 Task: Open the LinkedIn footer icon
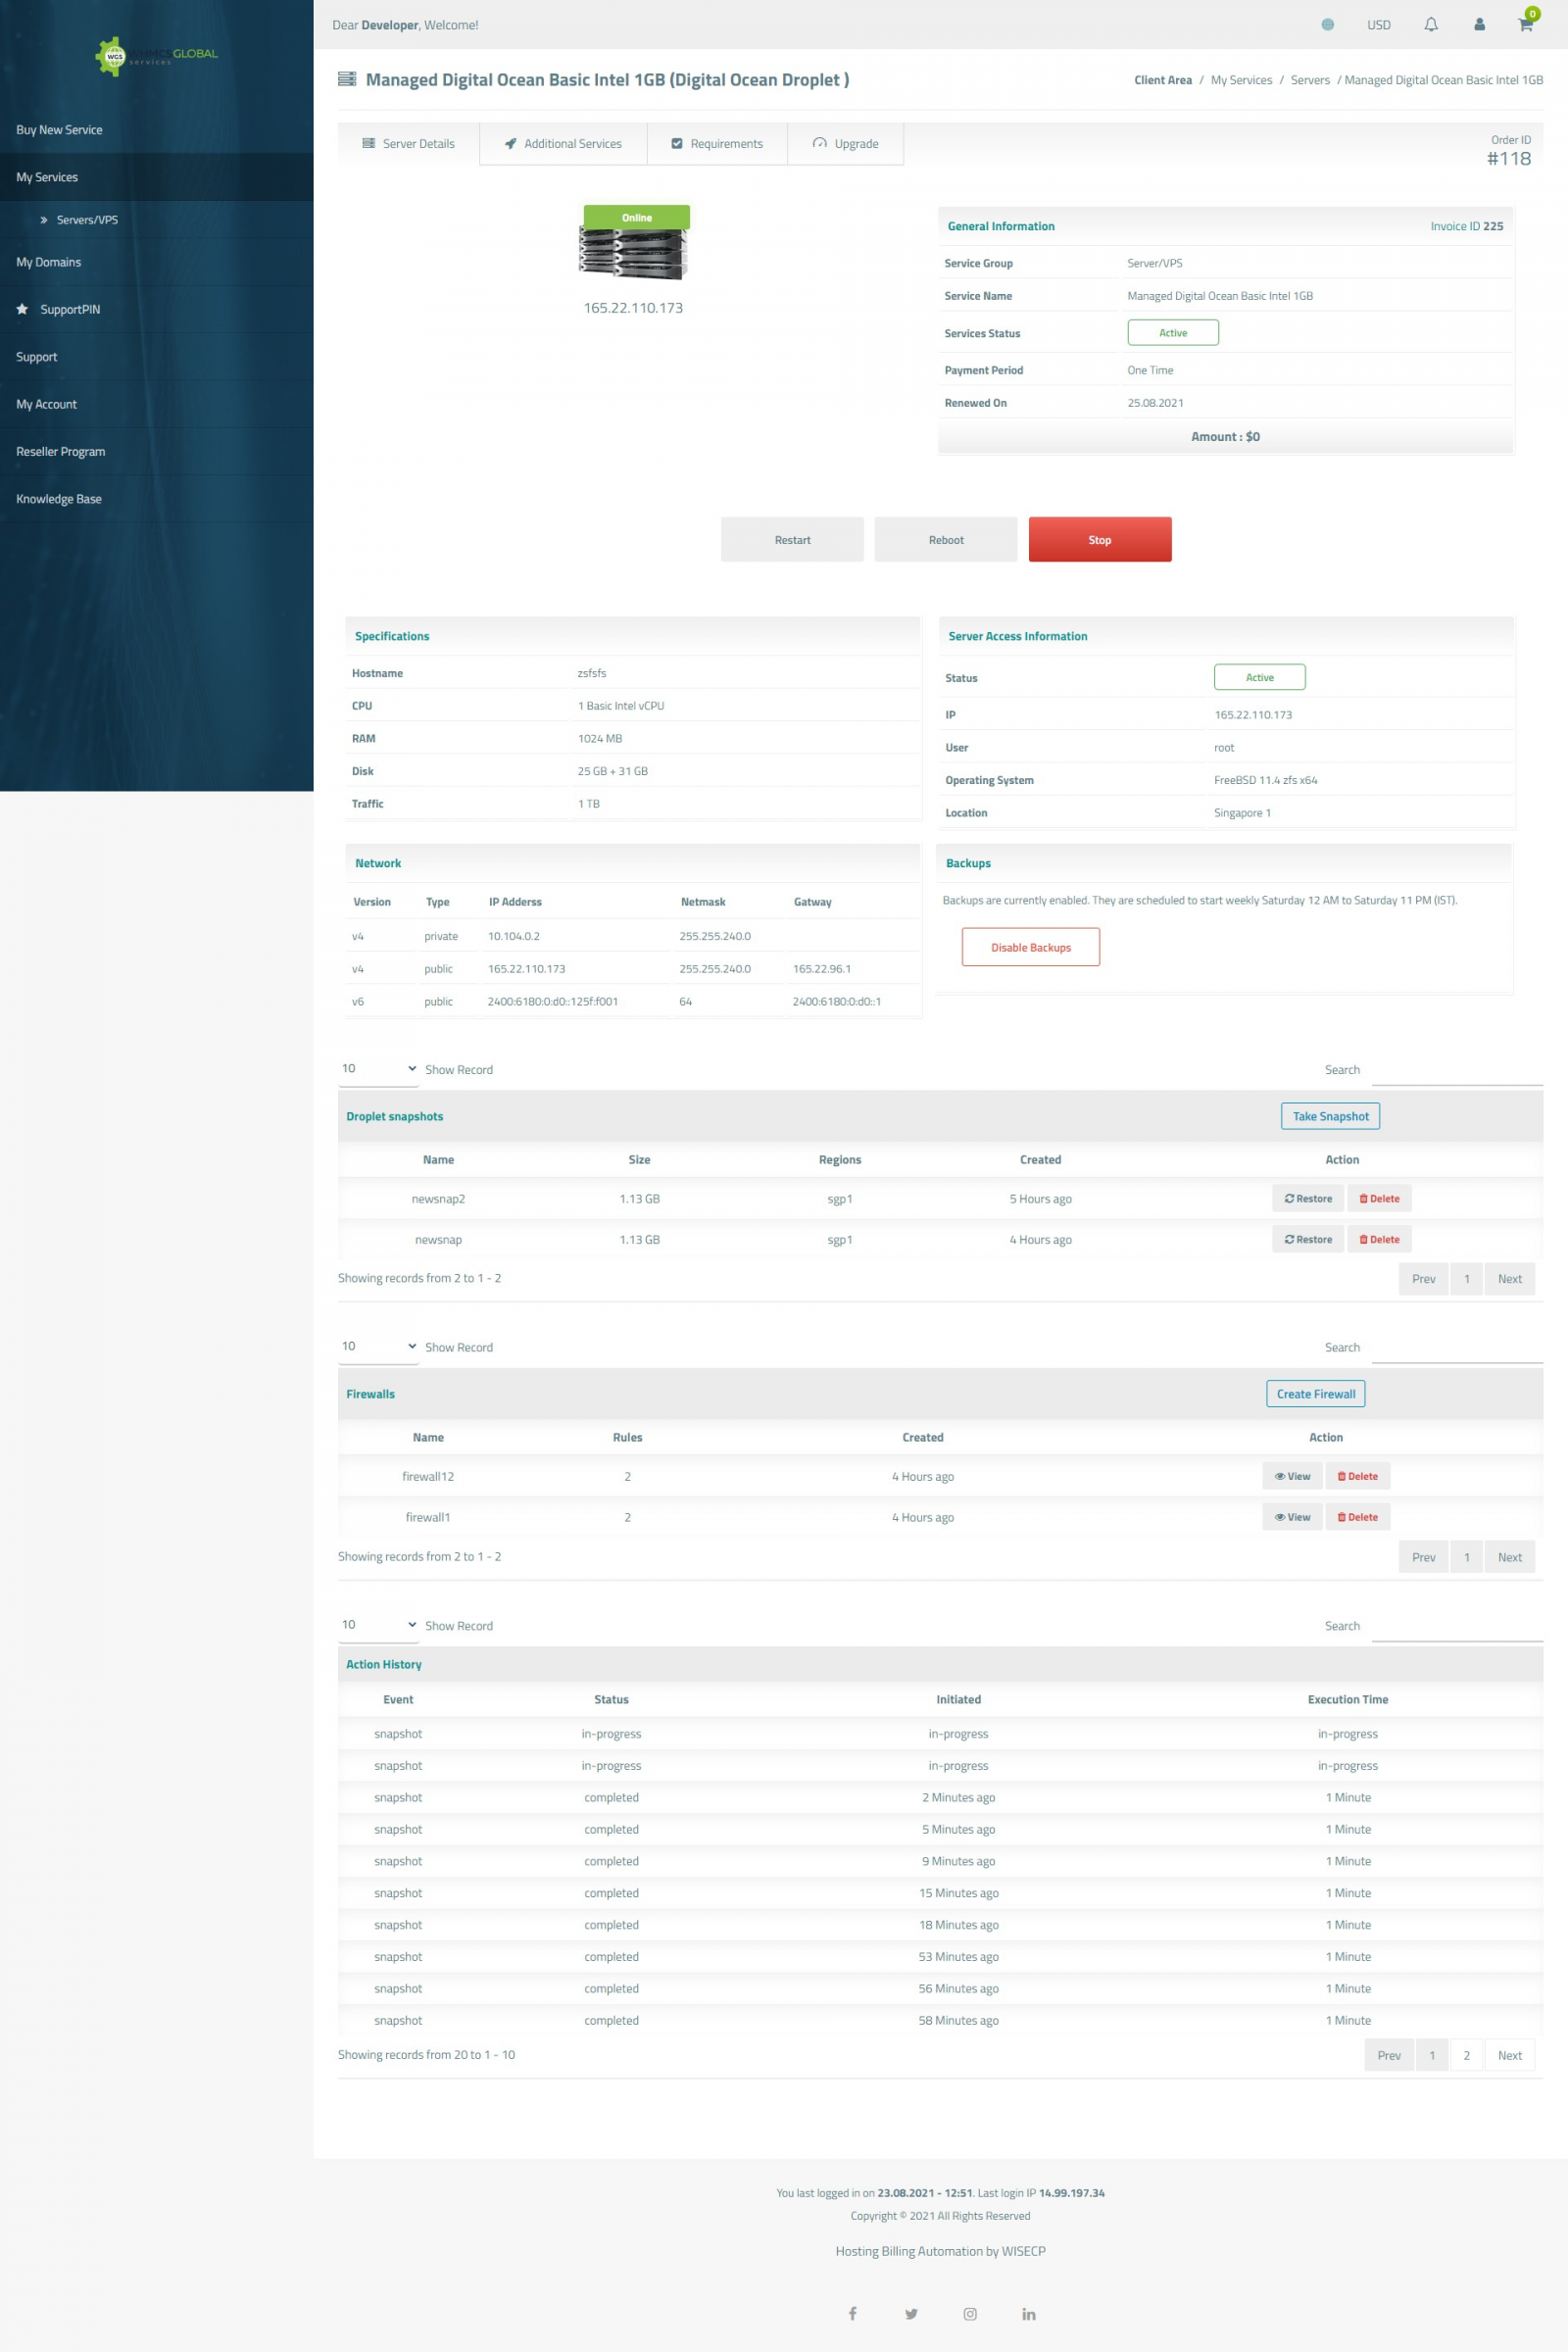coord(1029,2313)
